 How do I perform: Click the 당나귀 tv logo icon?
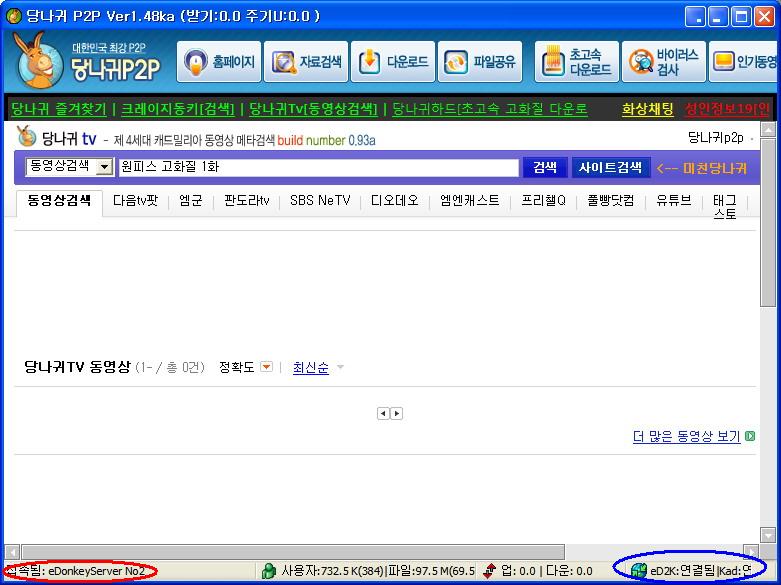tap(26, 136)
